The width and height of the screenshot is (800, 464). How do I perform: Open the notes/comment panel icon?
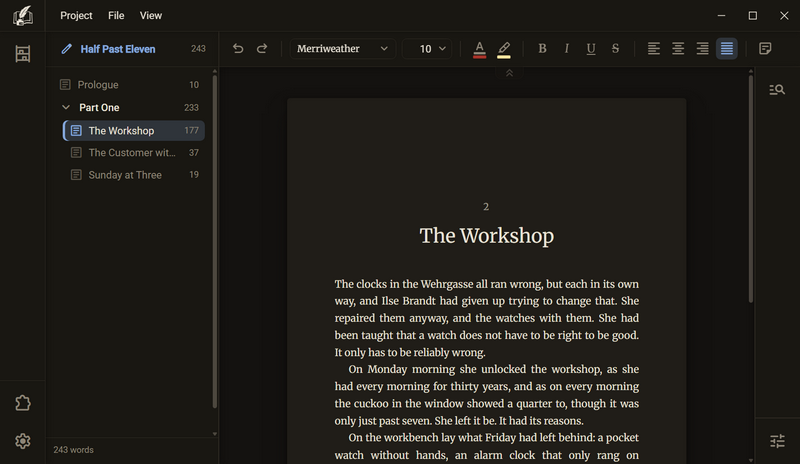[765, 48]
